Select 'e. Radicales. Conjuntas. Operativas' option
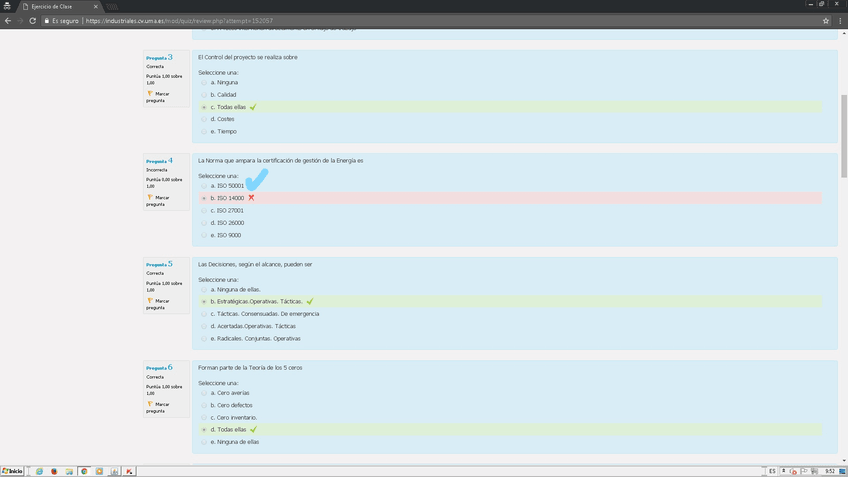This screenshot has height=477, width=848. (x=204, y=339)
